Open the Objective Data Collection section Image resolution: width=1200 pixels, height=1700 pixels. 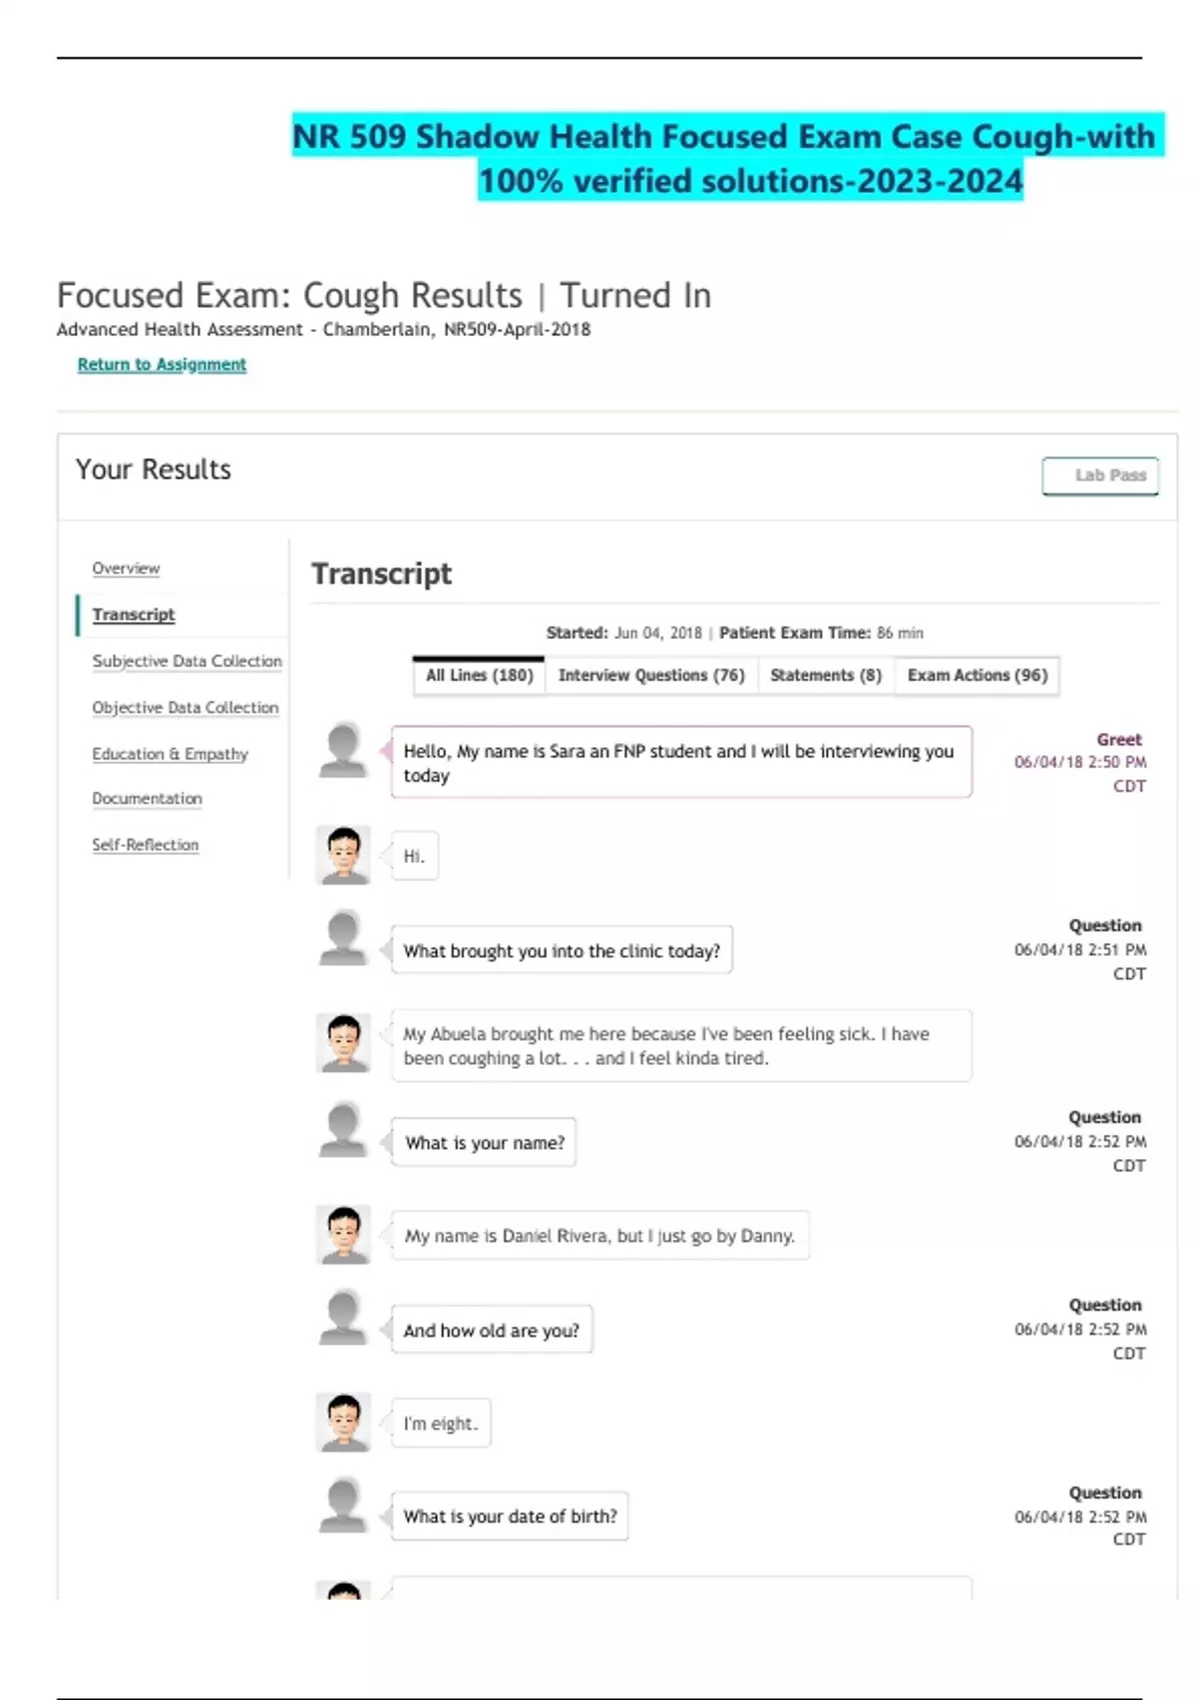point(185,708)
